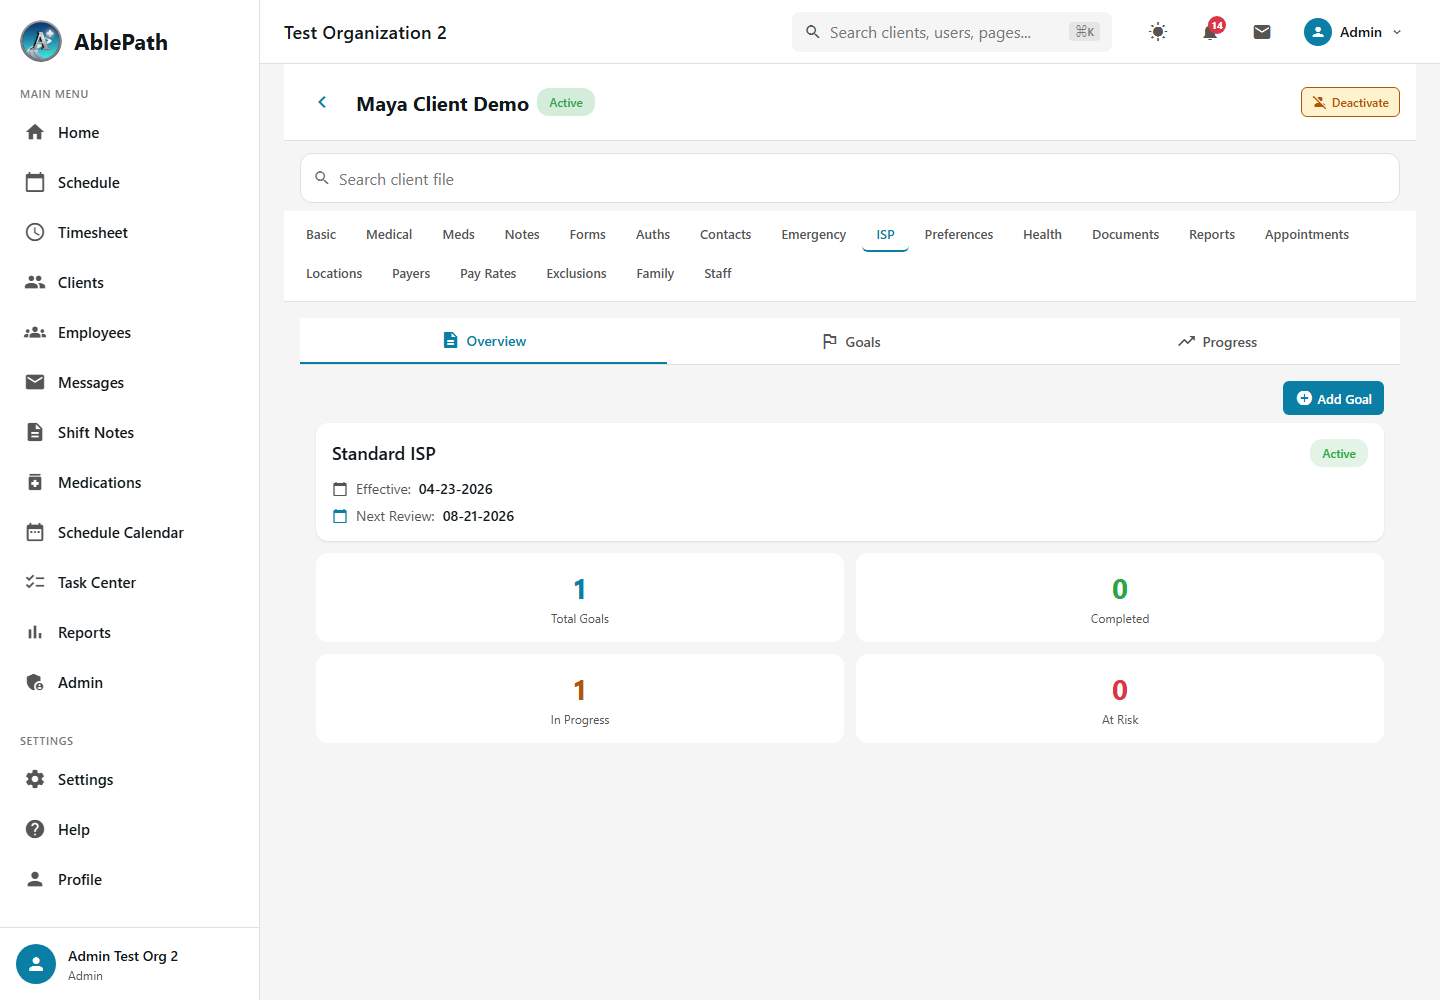
Task: Click the Total Goals card
Action: (580, 598)
